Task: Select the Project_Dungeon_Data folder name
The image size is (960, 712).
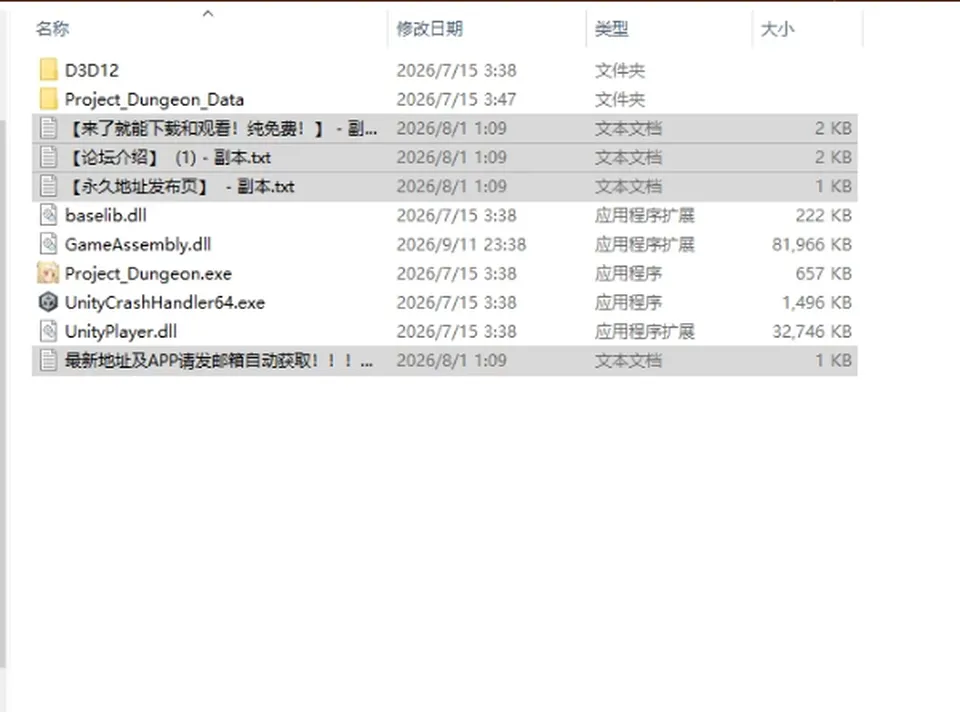Action: (x=154, y=99)
